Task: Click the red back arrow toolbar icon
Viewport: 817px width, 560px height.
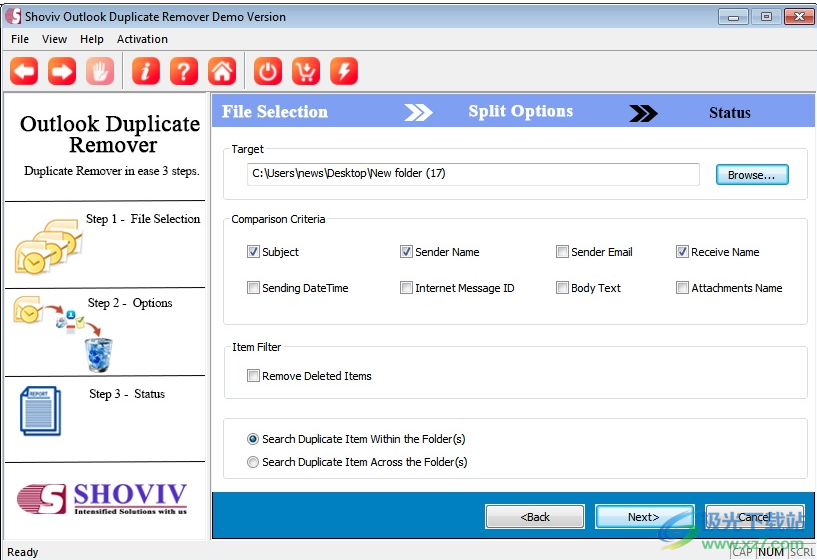Action: [24, 71]
